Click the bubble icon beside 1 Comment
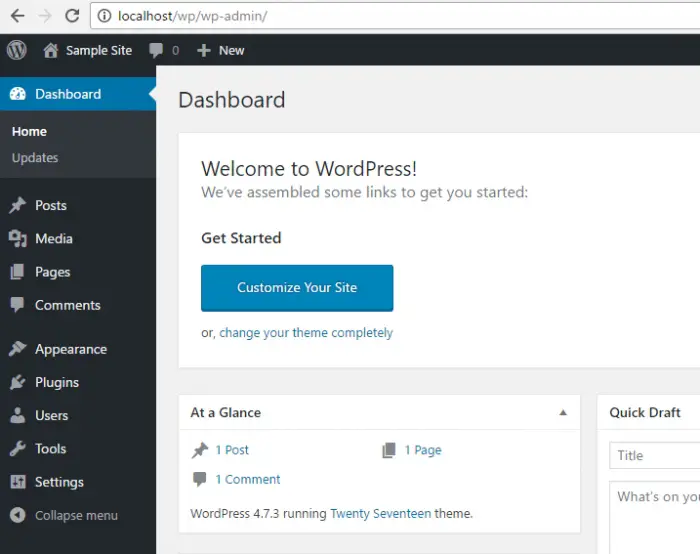Screen dimensions: 700x554 [x=200, y=479]
